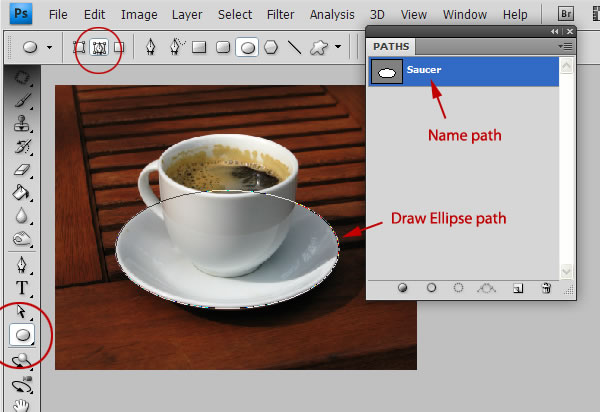Open the Ellipse tool preset picker arrow
600x412 pixels.
[x=49, y=47]
